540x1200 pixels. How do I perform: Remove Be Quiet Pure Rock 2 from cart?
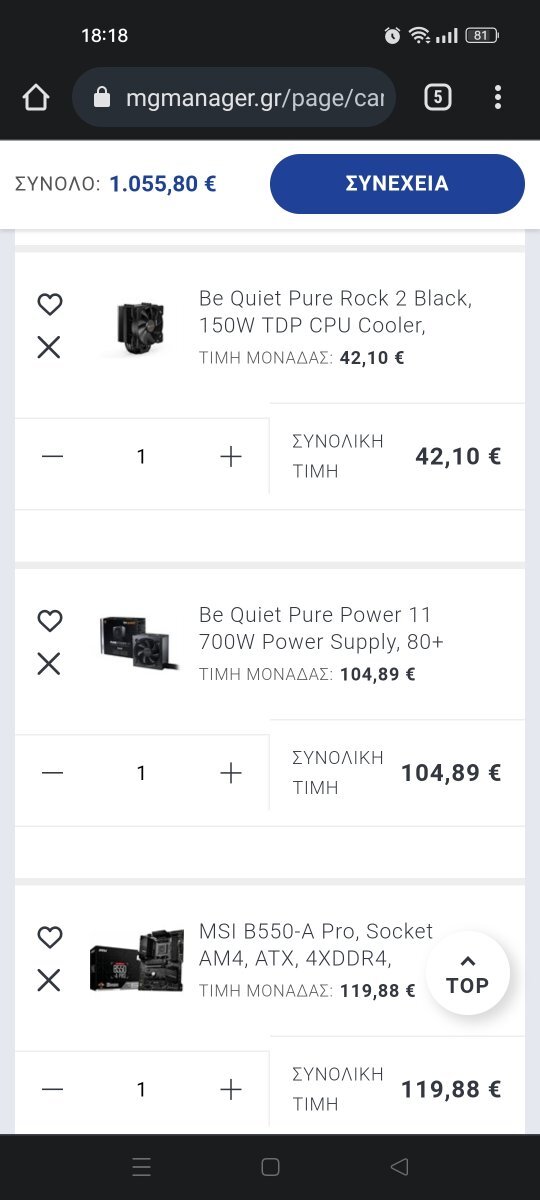(x=49, y=347)
